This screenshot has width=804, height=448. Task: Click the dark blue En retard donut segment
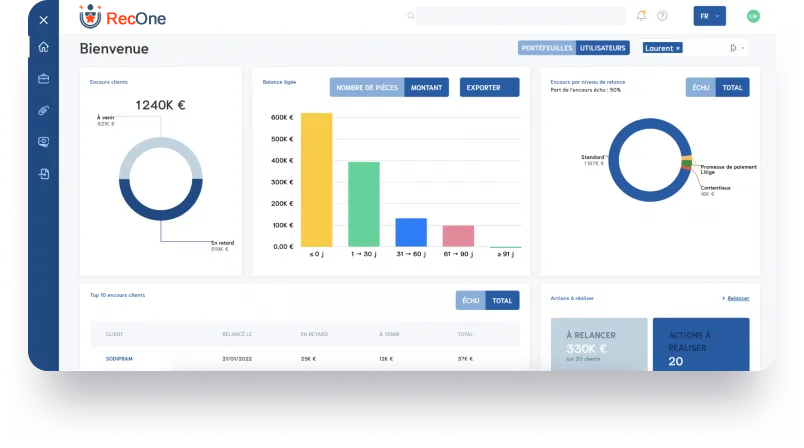click(x=160, y=215)
